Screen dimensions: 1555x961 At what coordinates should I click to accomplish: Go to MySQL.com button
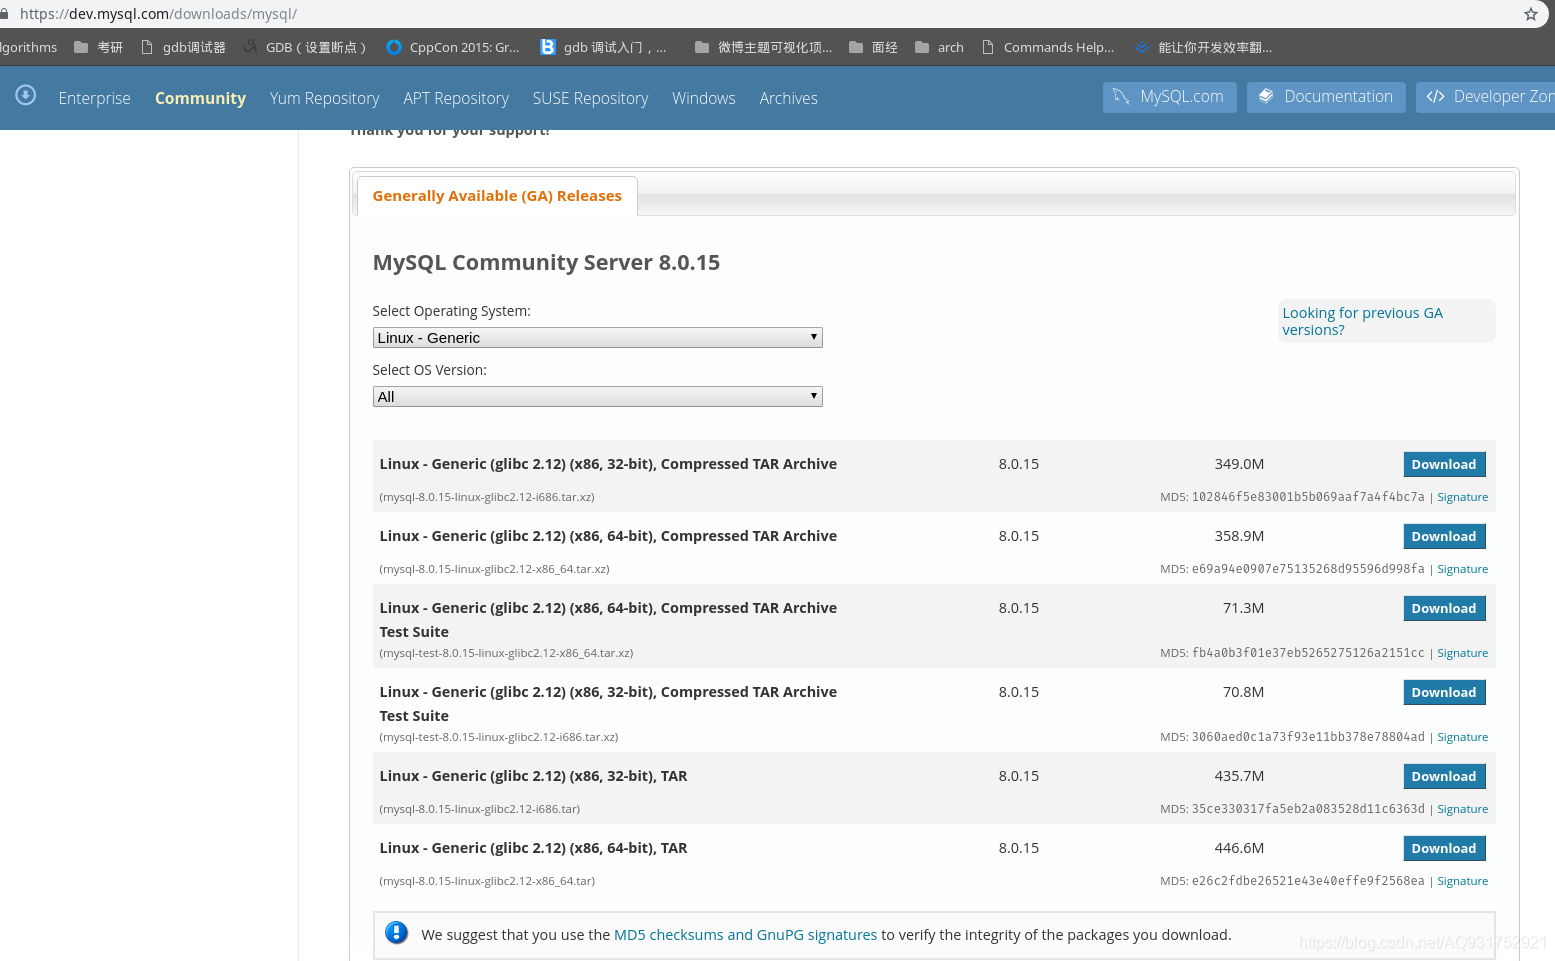point(1169,97)
